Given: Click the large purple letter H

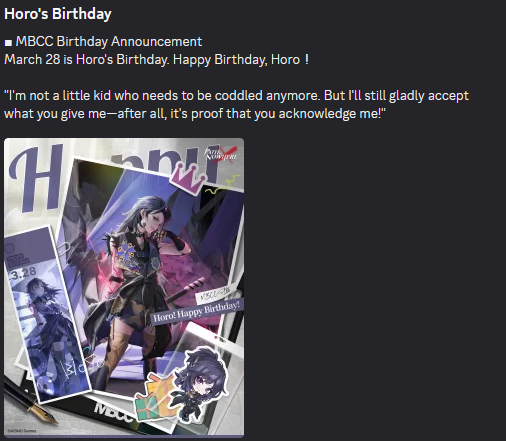Looking at the screenshot, I should tap(37, 178).
